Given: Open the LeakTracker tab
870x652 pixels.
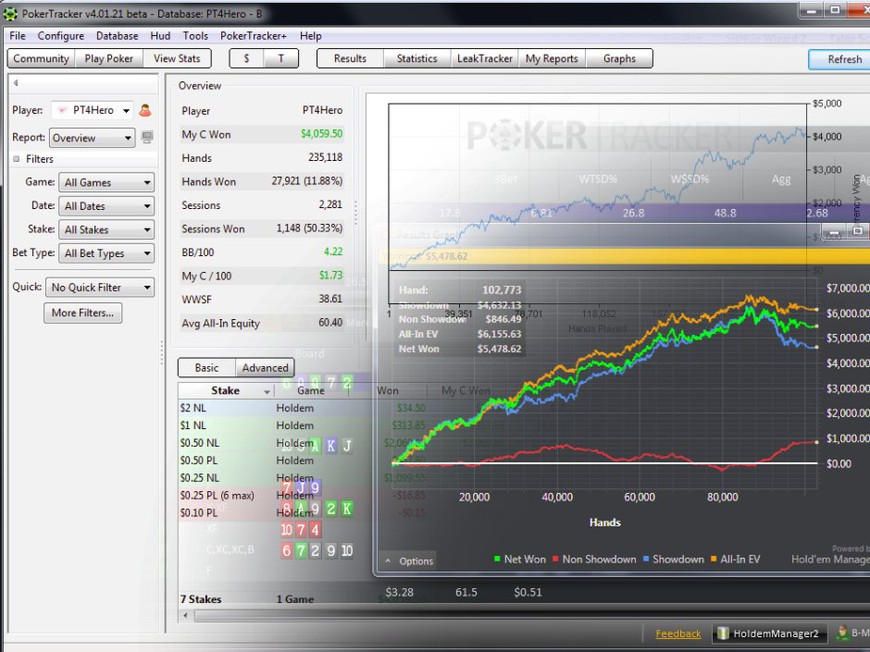Looking at the screenshot, I should 484,58.
